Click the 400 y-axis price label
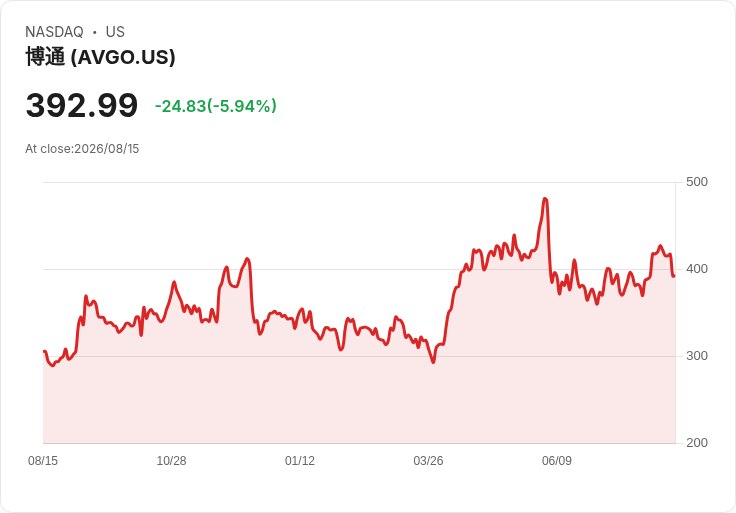736x513 pixels. click(x=697, y=269)
